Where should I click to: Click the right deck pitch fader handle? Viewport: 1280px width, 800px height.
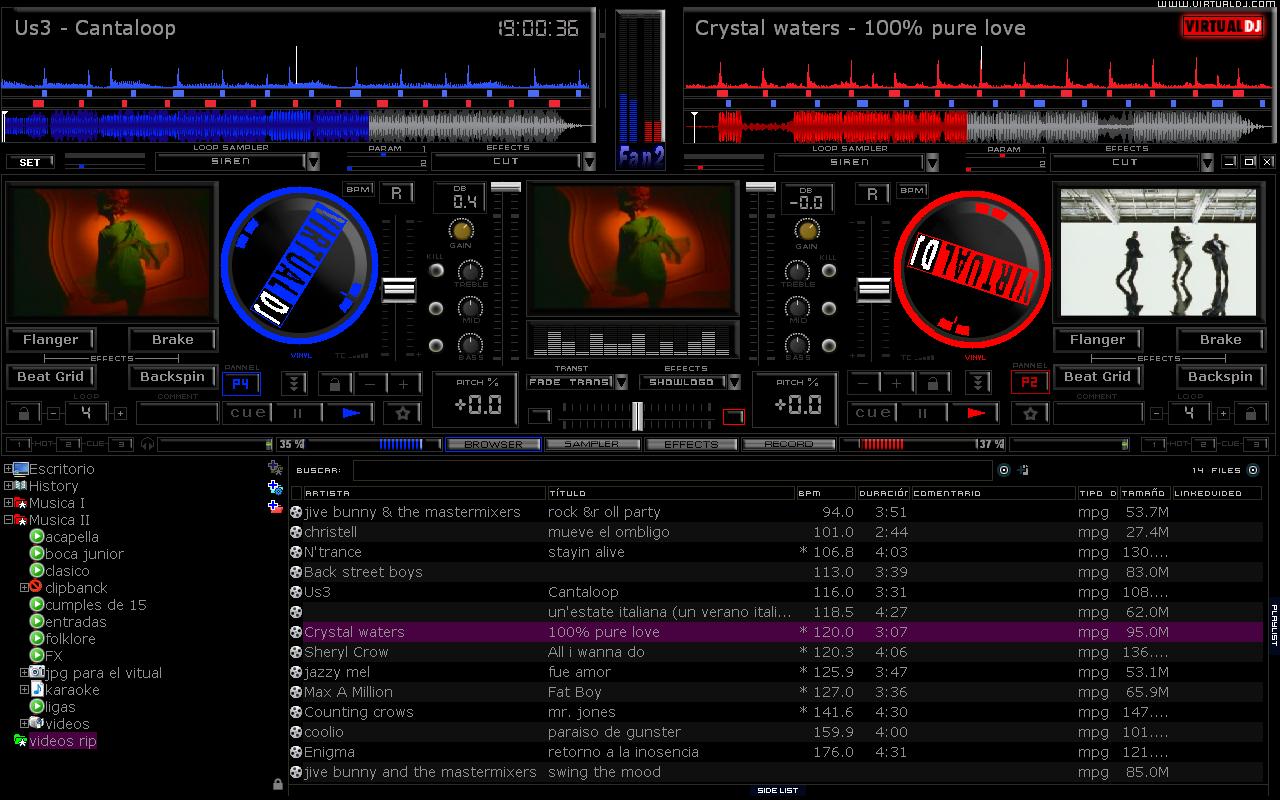(873, 289)
